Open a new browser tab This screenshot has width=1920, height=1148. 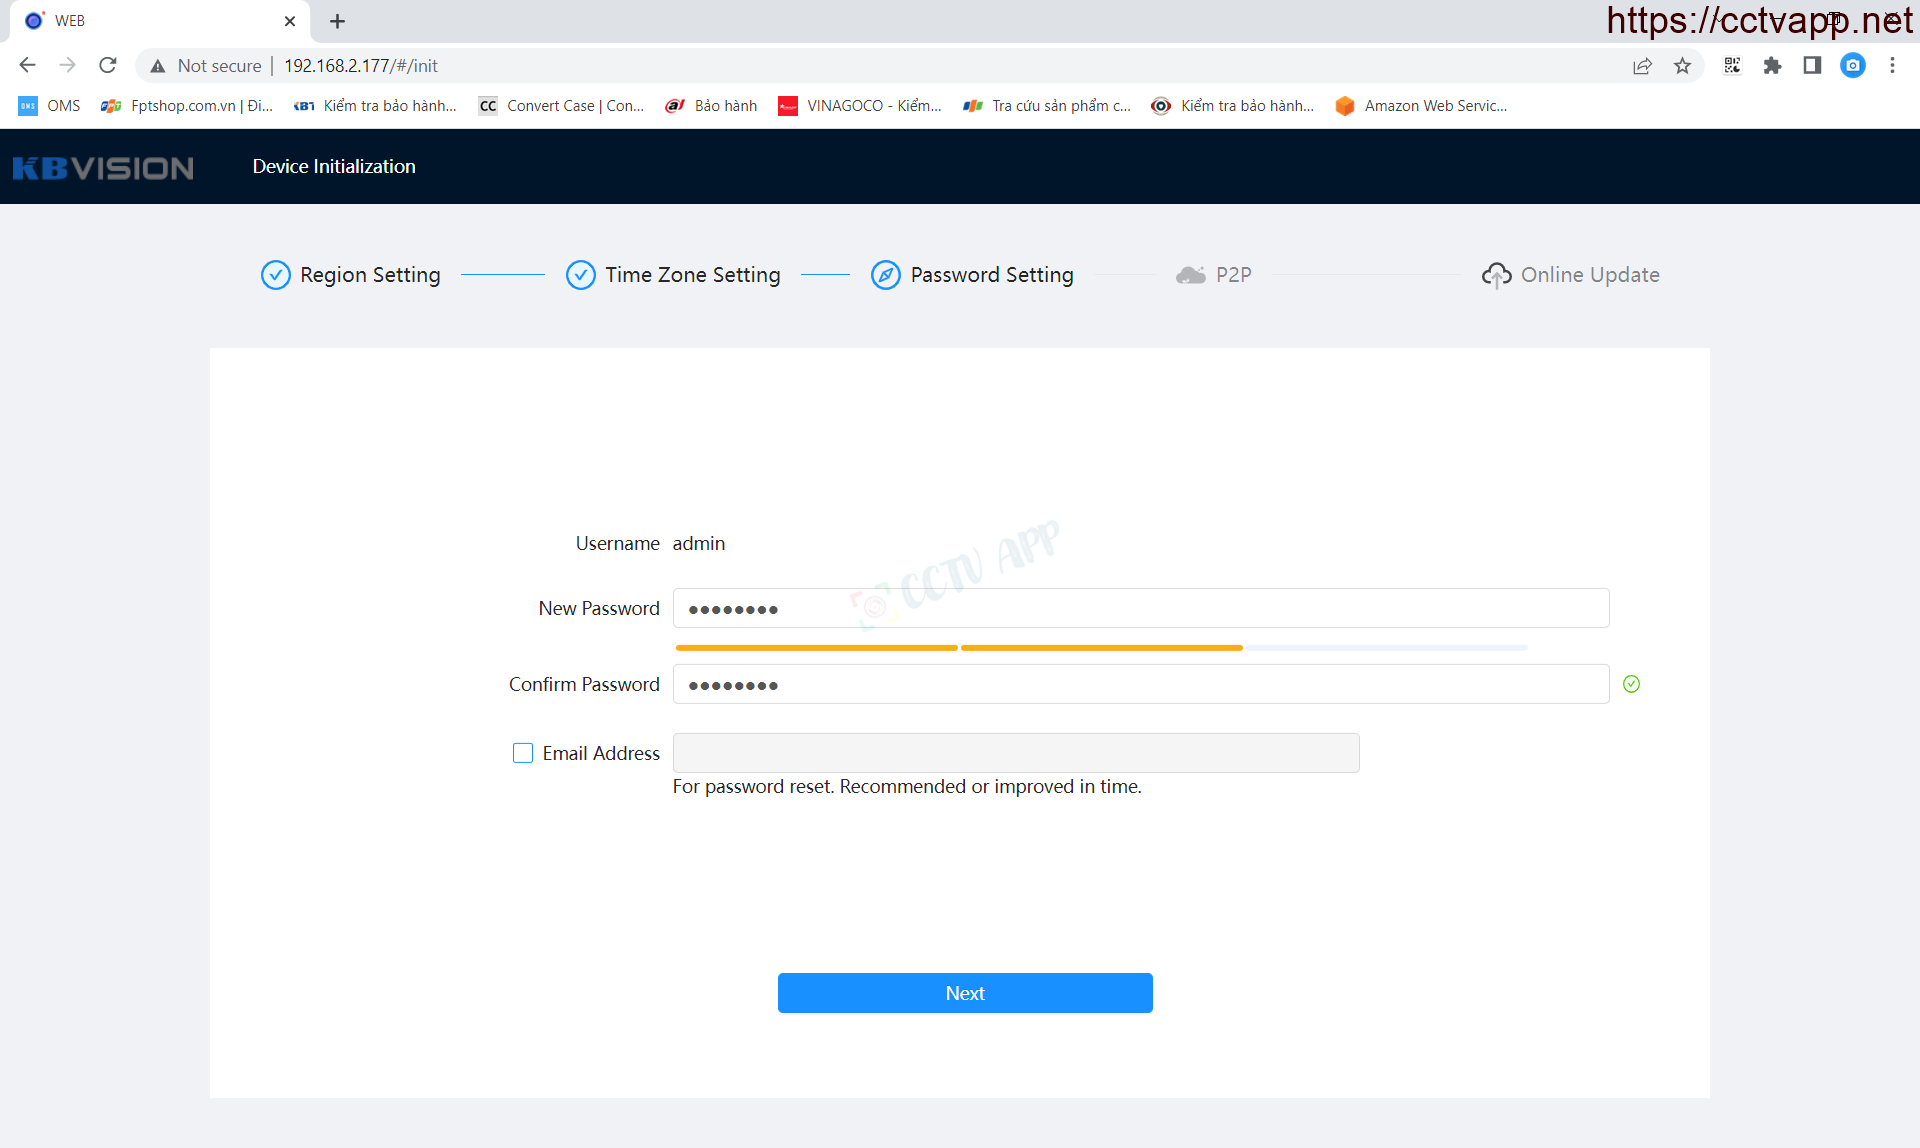[x=337, y=21]
